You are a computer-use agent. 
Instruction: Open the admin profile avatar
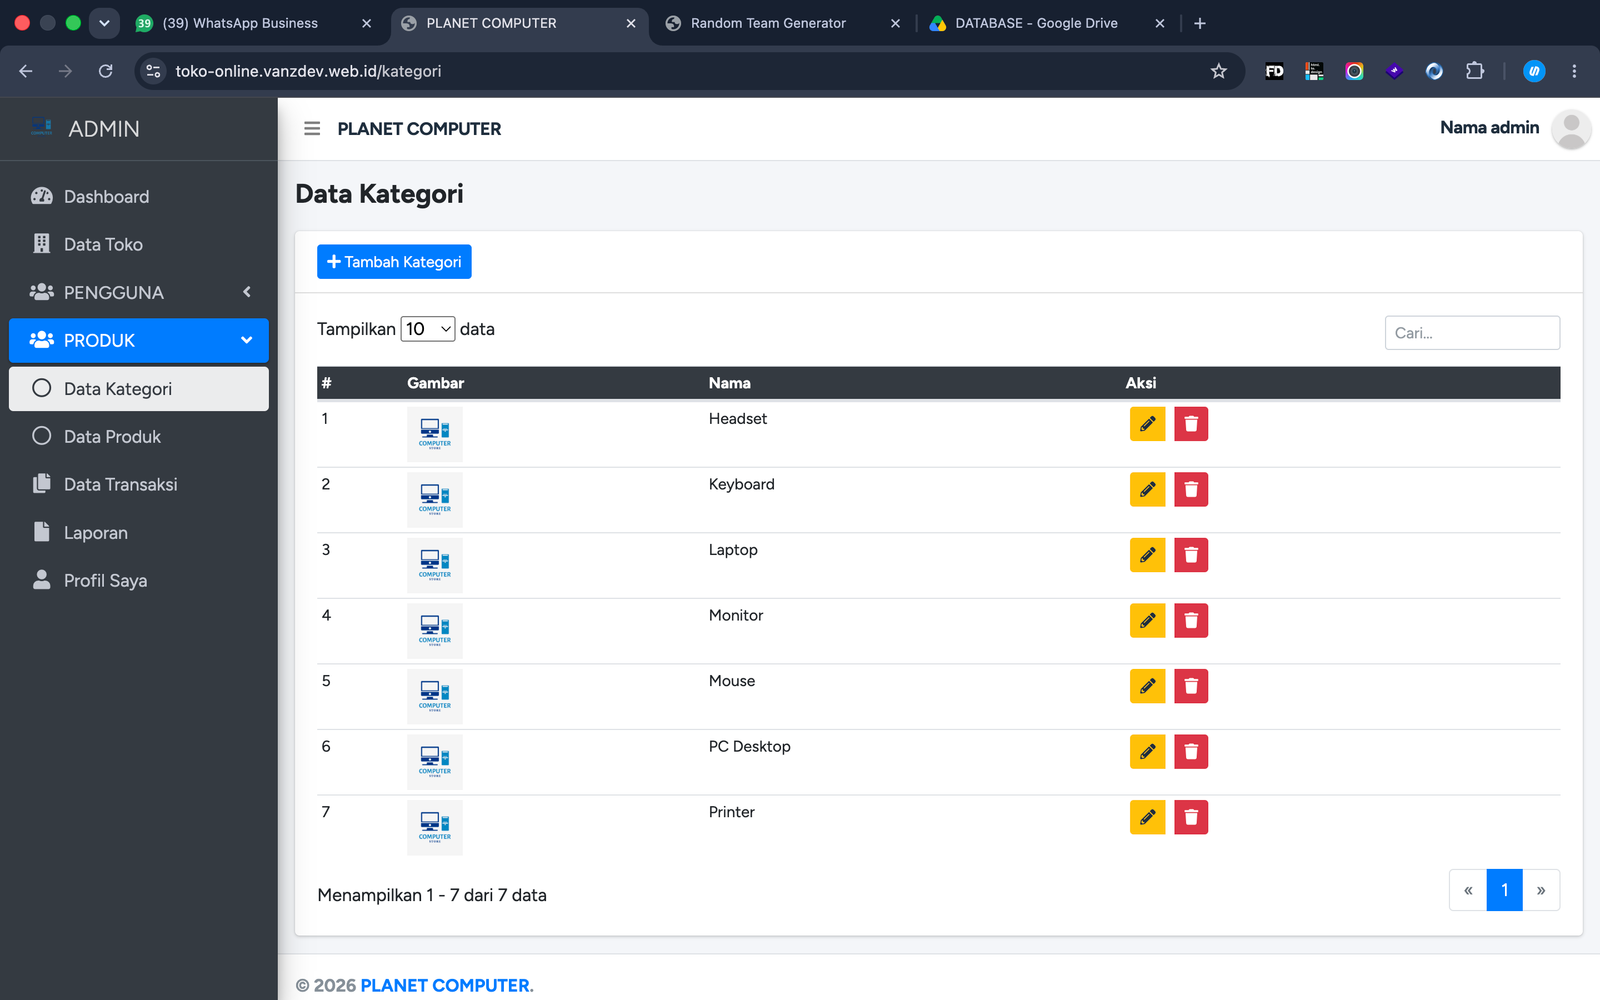(x=1571, y=129)
